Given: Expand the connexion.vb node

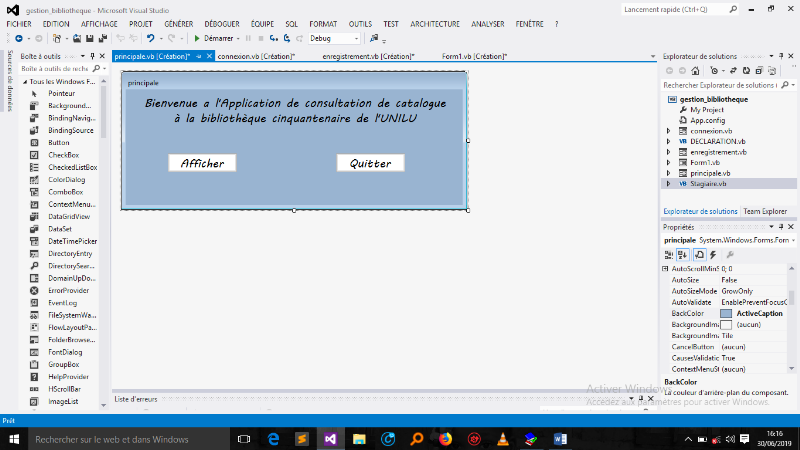Looking at the screenshot, I should 668,131.
